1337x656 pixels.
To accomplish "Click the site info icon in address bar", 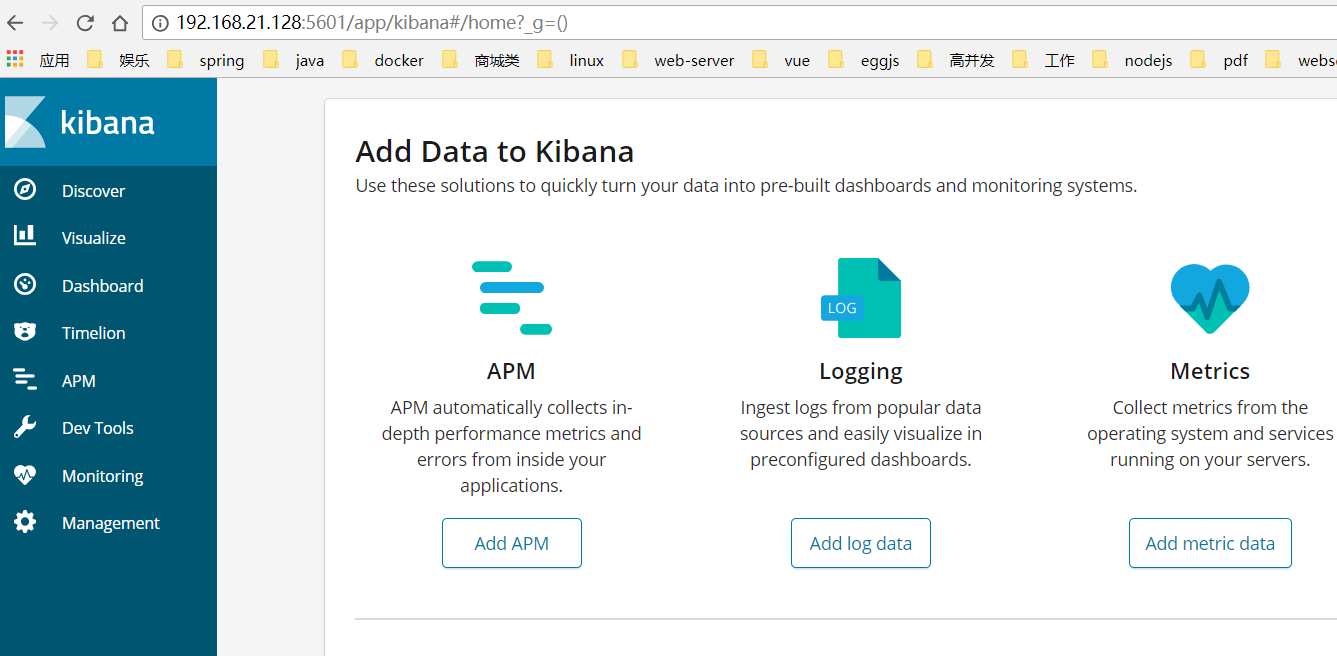I will pos(161,23).
